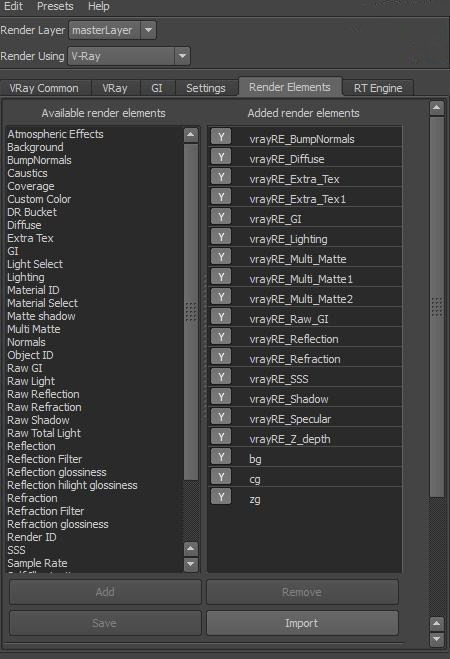Select Raw Shadow in available elements
The width and height of the screenshot is (450, 659).
38,420
